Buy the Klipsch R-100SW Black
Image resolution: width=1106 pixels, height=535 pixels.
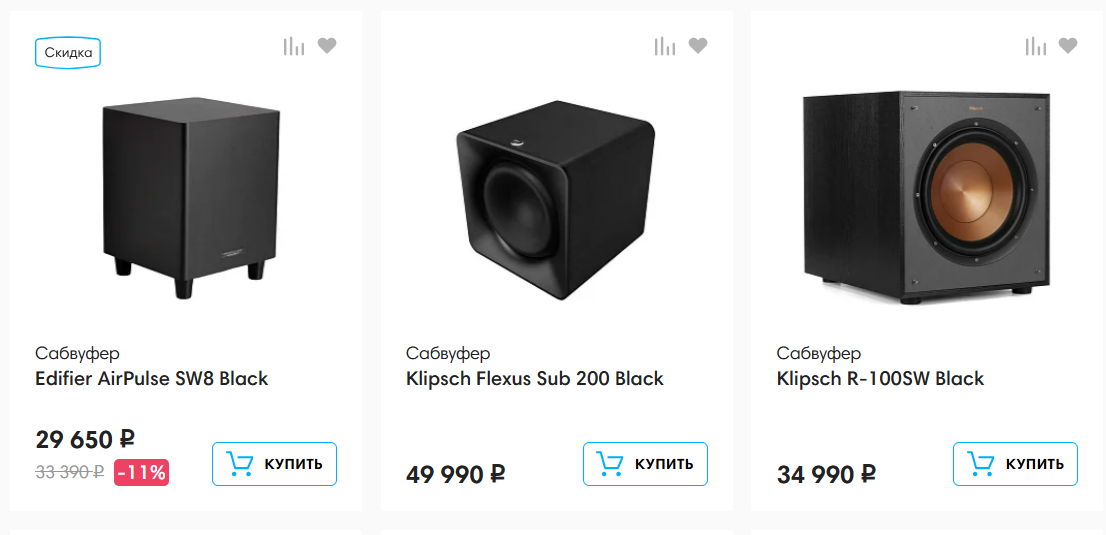[1015, 464]
